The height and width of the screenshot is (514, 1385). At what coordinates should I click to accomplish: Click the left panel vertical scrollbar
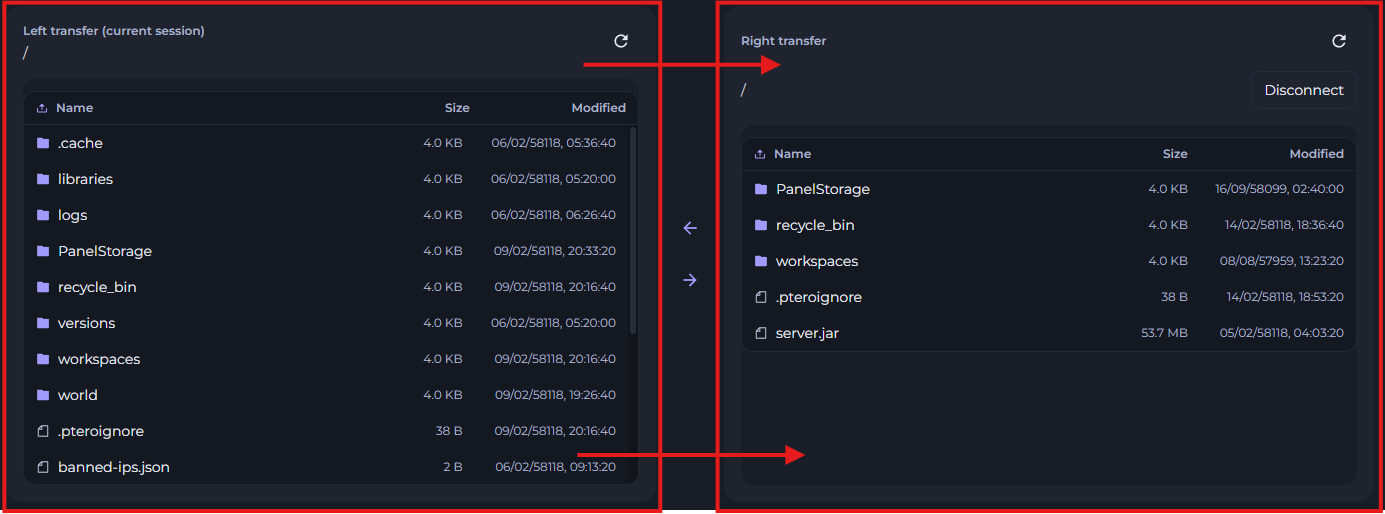(634, 230)
